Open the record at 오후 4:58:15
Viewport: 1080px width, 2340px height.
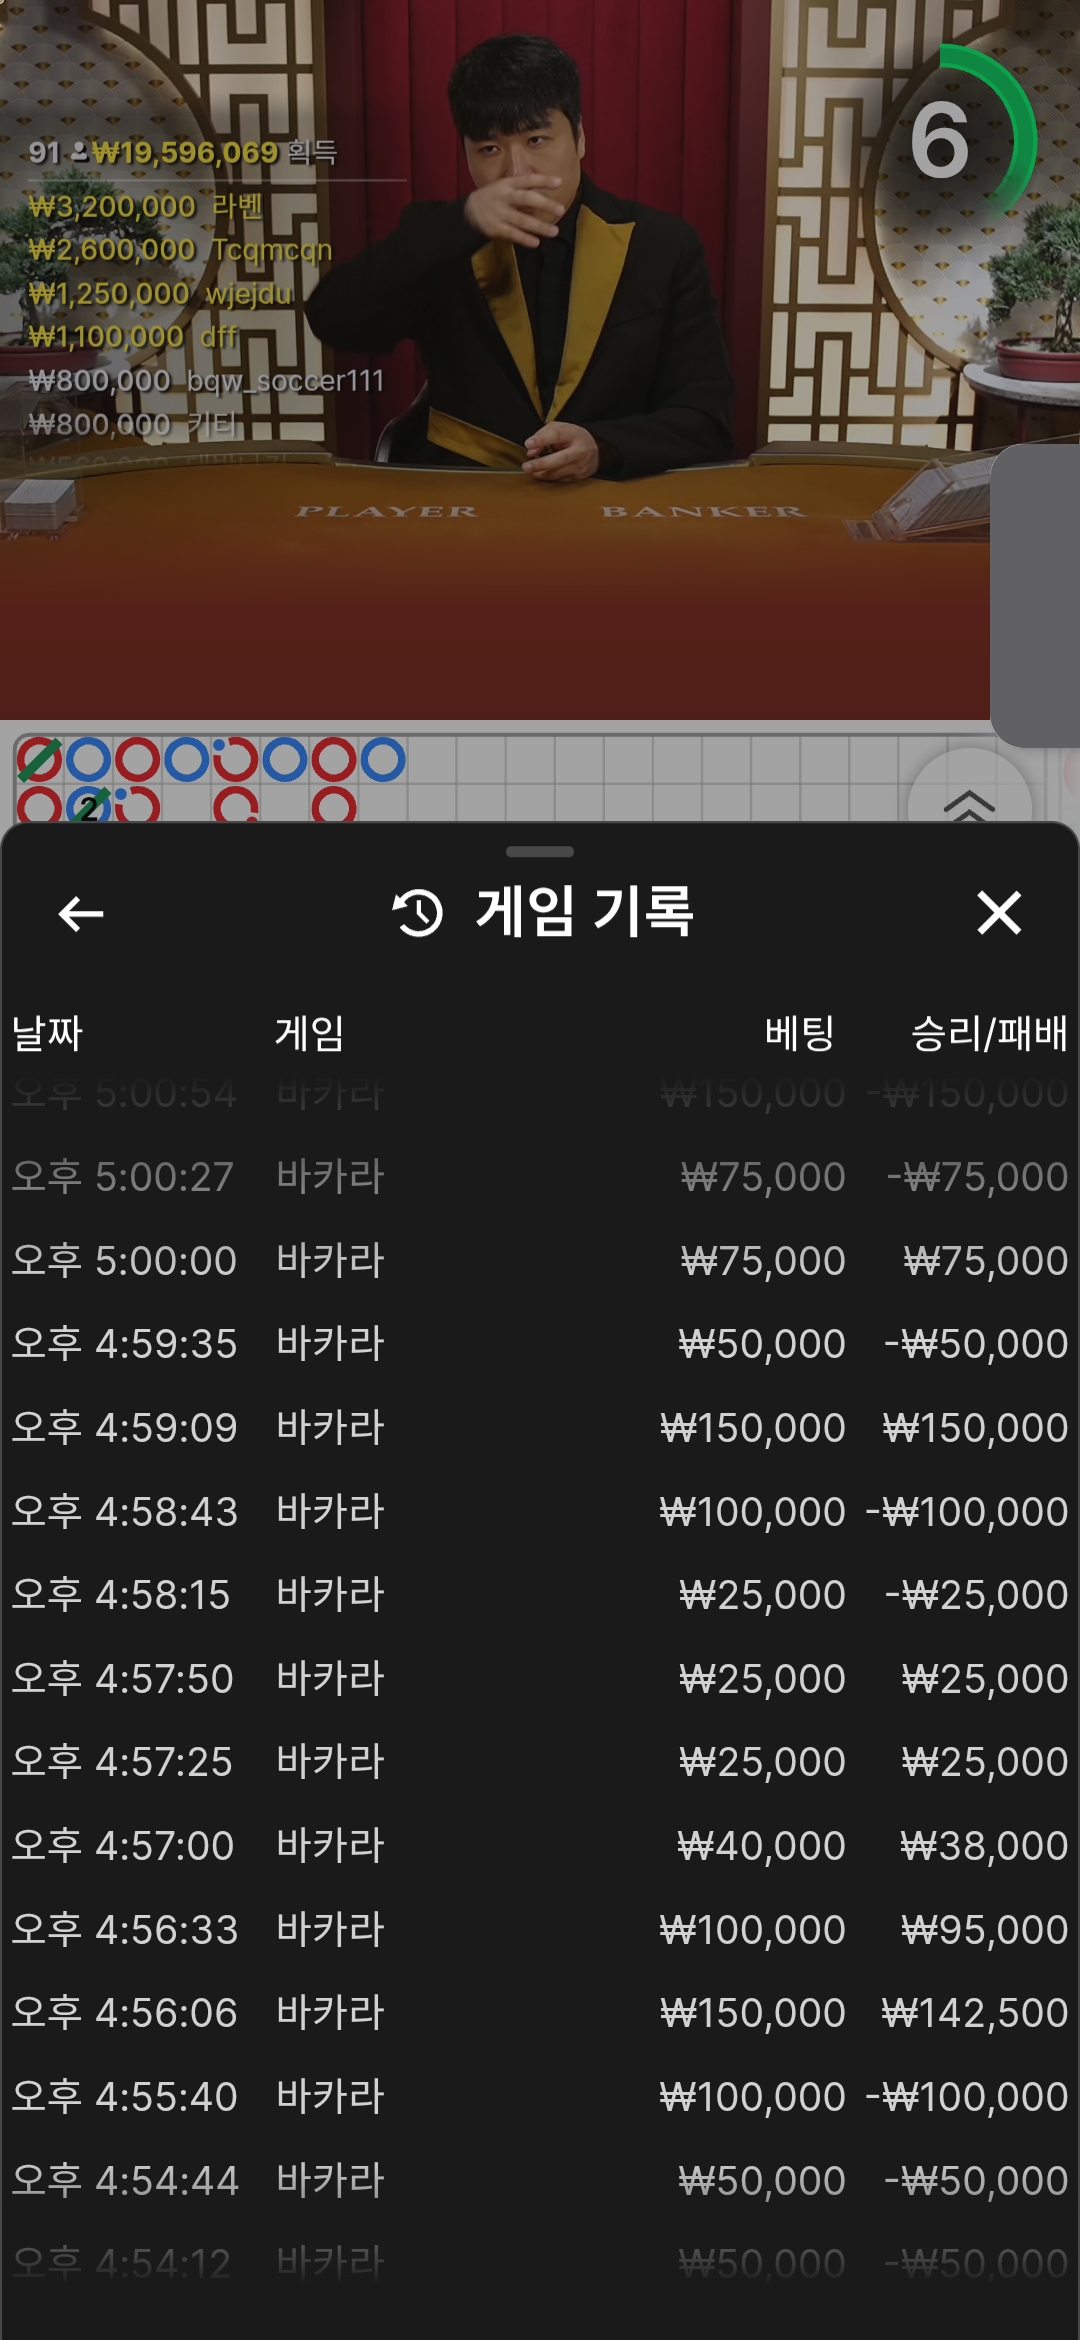(x=540, y=1595)
